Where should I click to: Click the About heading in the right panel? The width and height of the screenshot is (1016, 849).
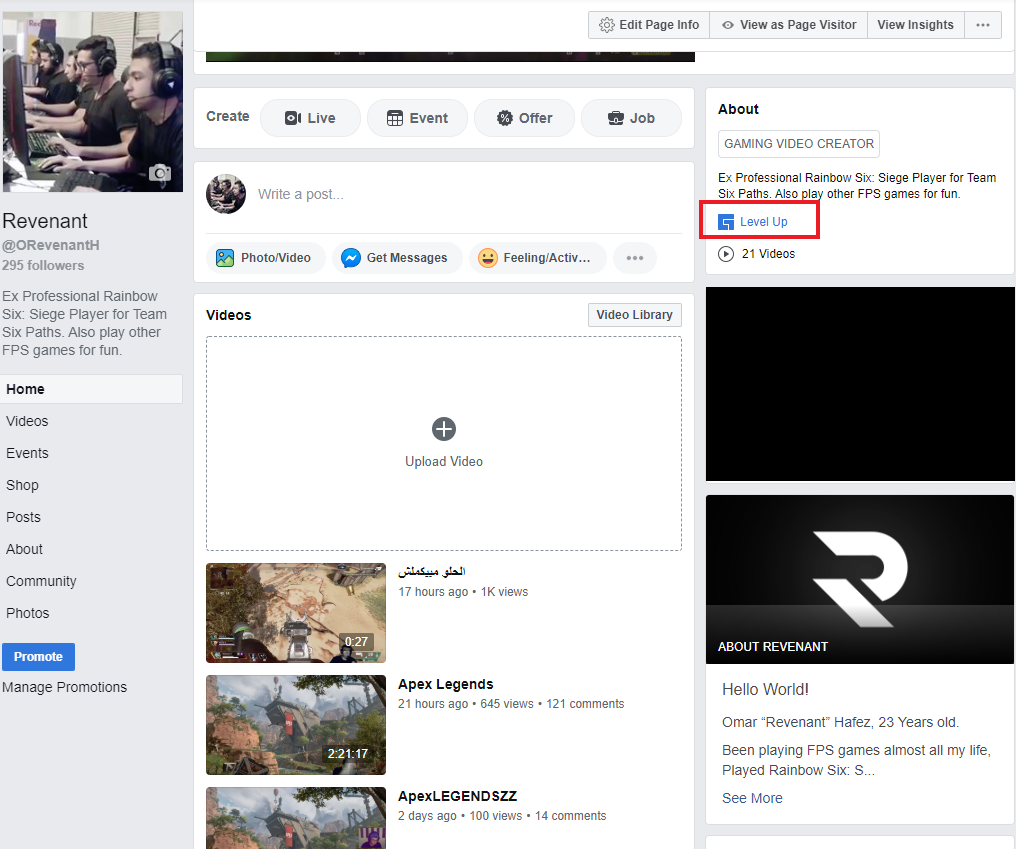click(738, 110)
